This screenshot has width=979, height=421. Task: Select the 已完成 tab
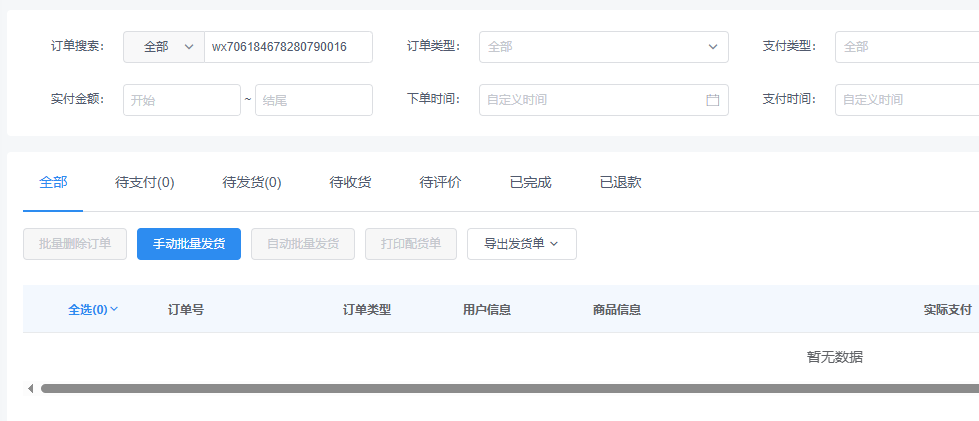pos(531,182)
